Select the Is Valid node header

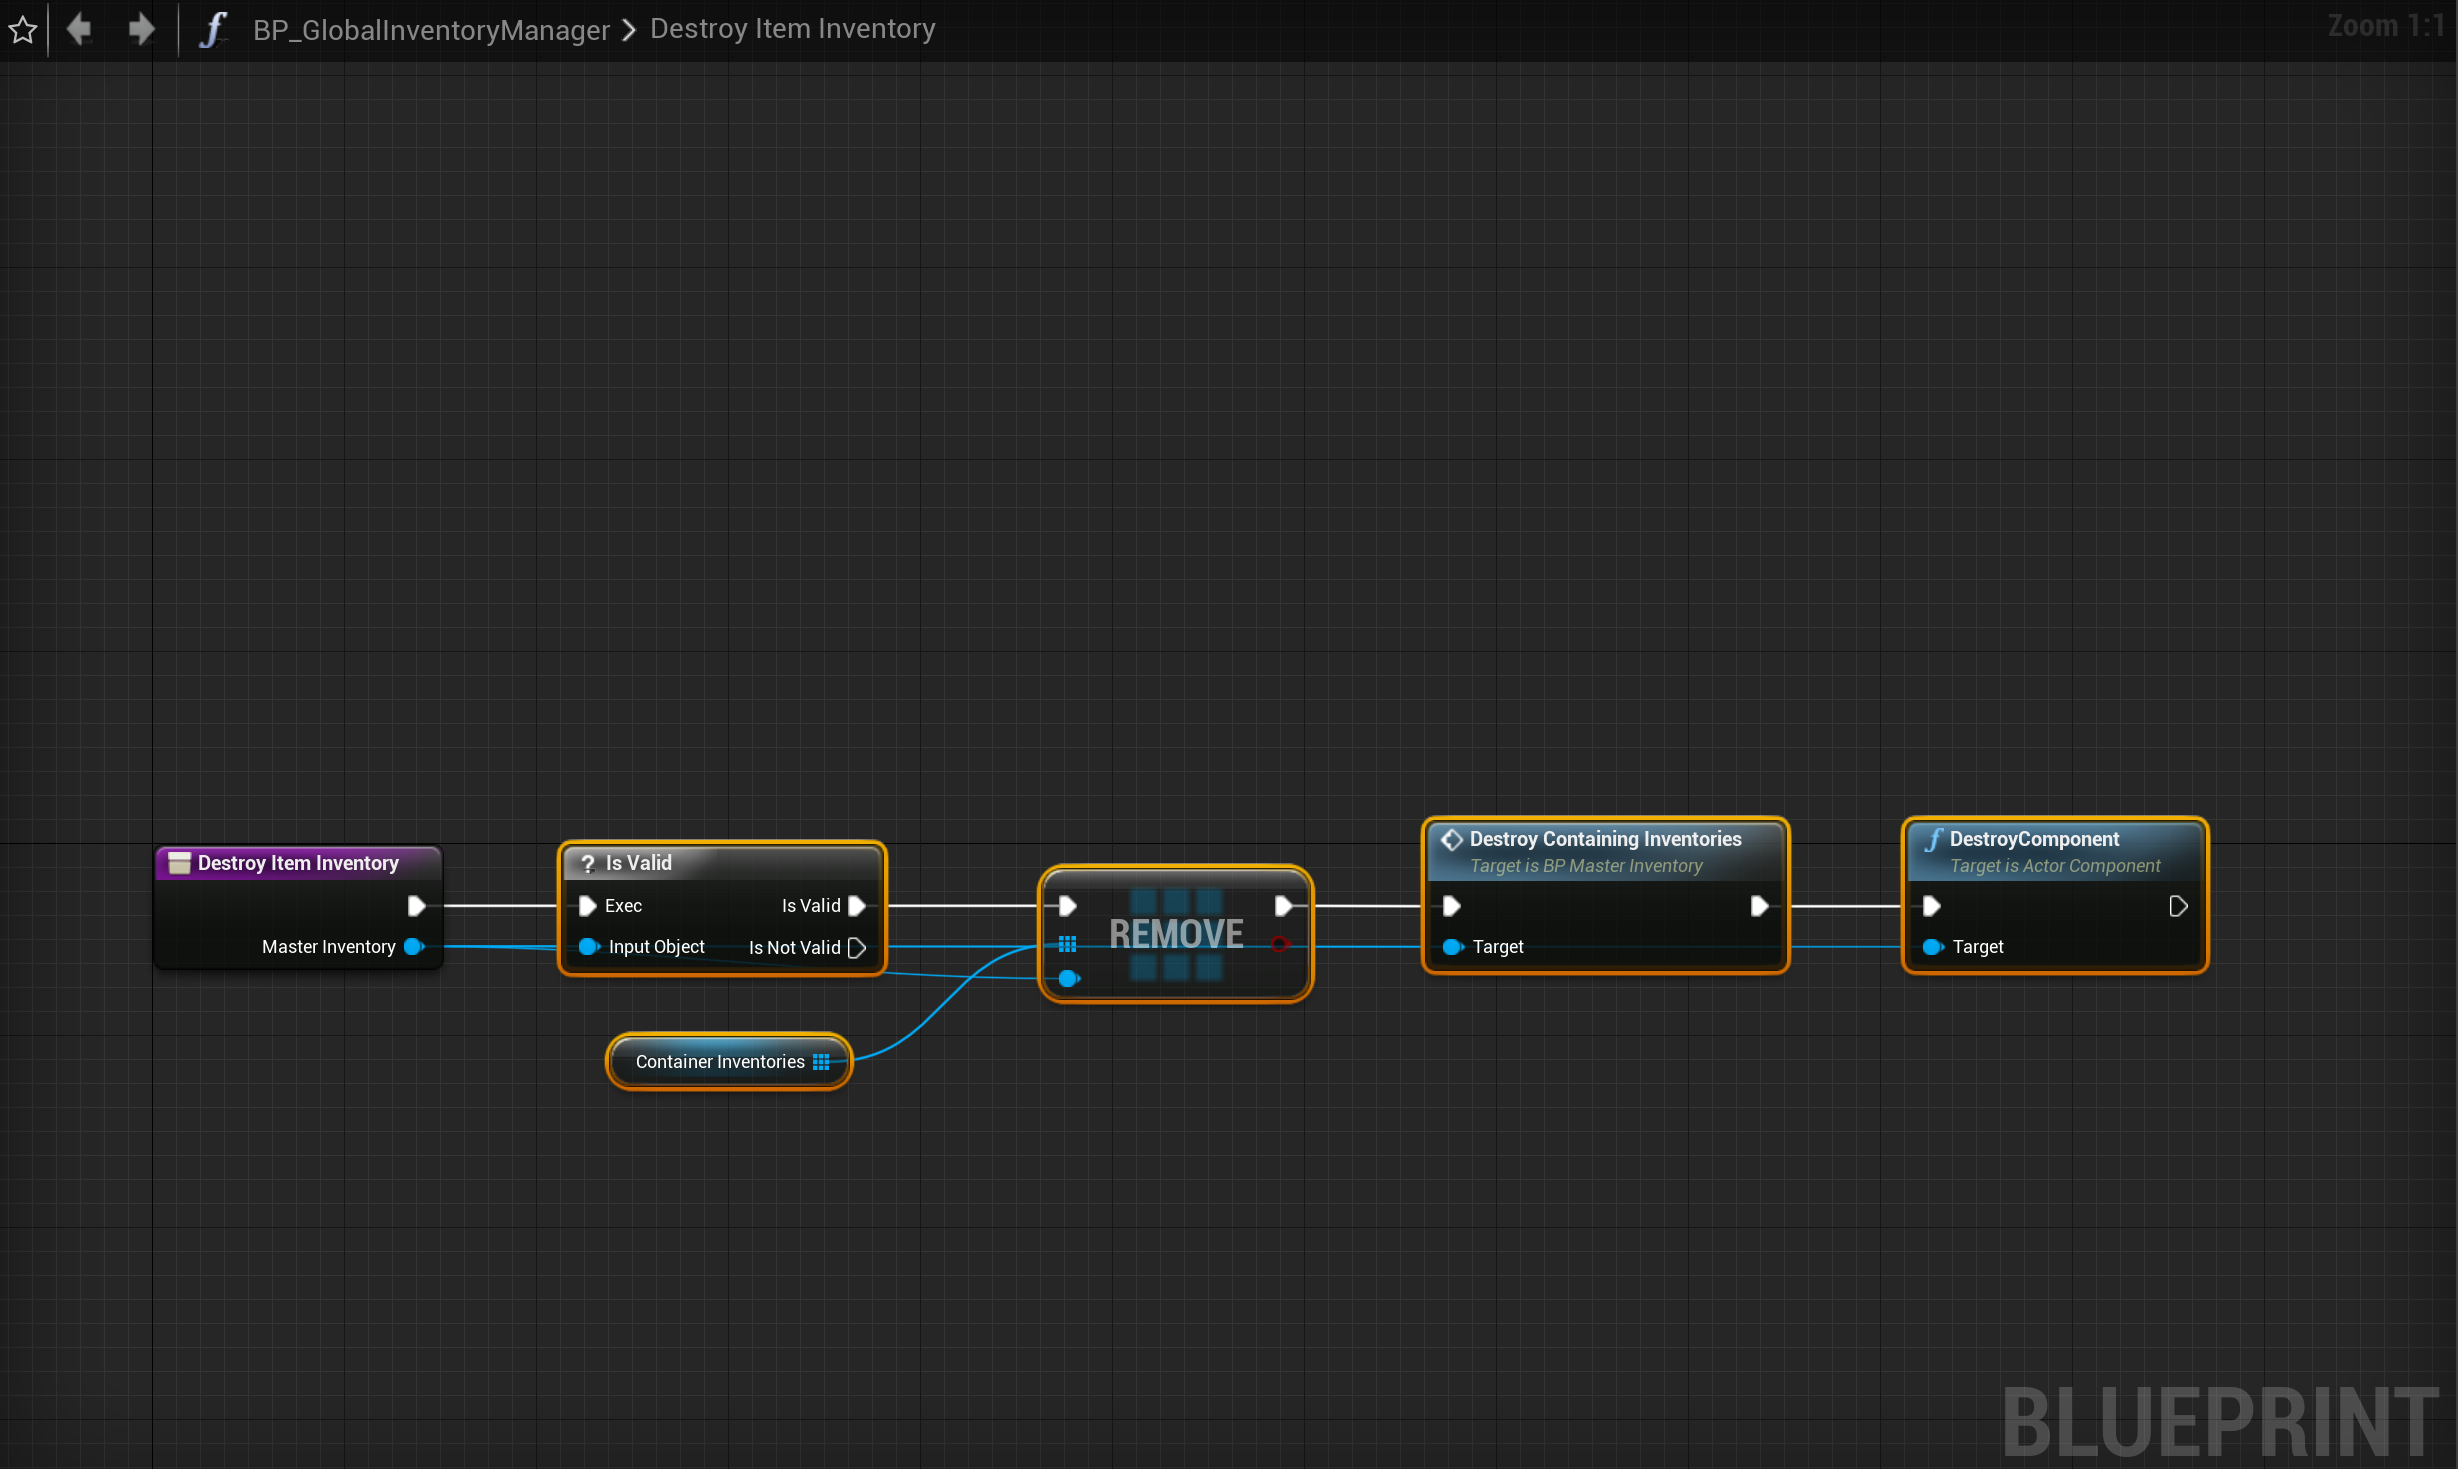coord(638,863)
